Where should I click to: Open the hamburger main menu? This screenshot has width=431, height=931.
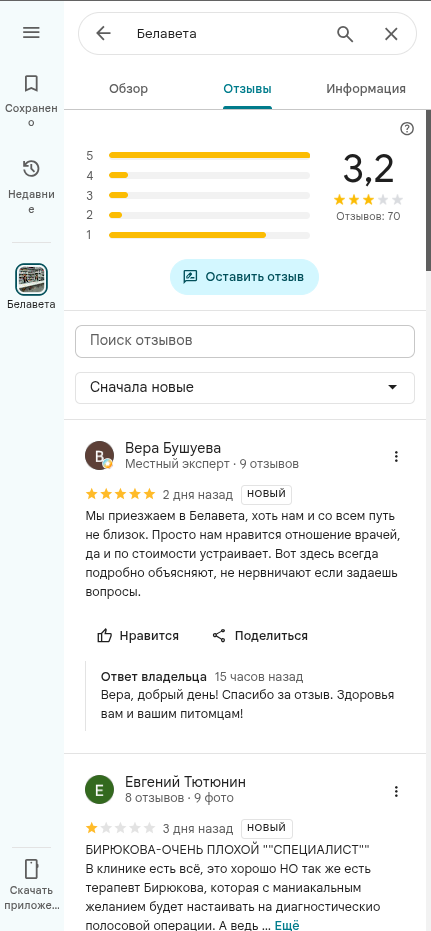pos(31,33)
